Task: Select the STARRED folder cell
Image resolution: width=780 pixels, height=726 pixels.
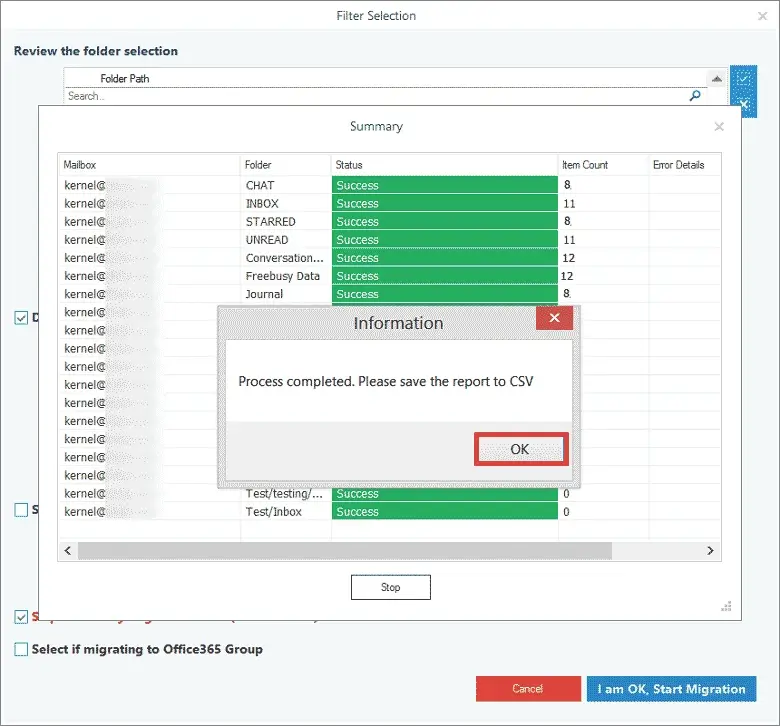Action: [286, 222]
